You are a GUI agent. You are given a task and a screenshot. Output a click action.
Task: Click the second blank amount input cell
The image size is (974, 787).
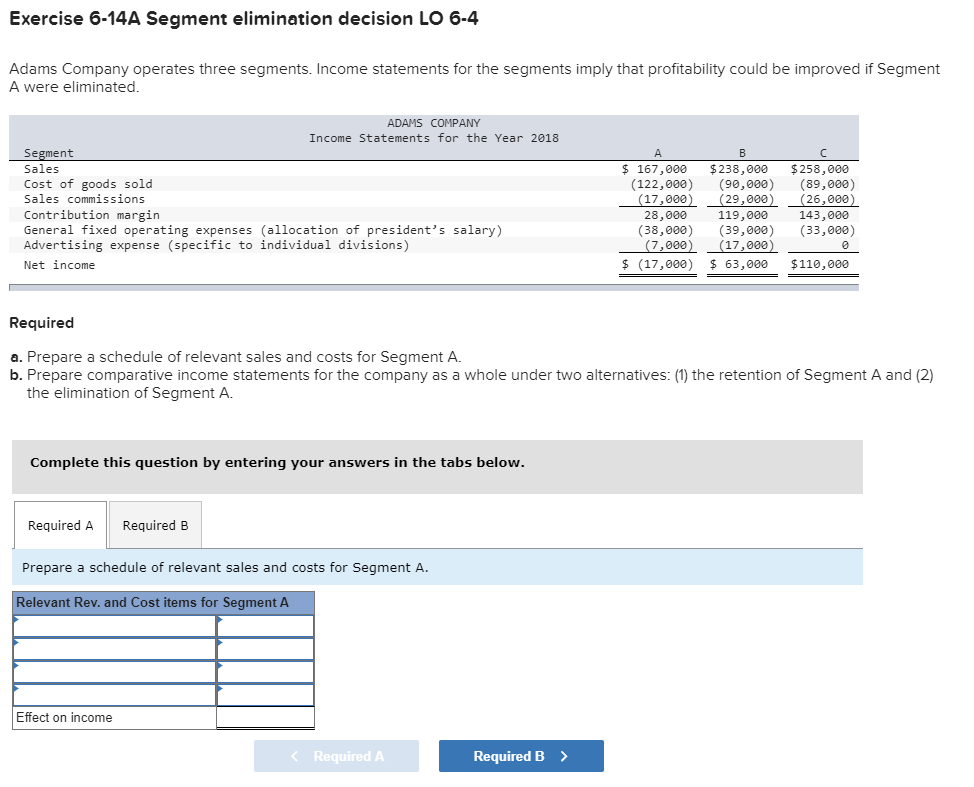tap(265, 650)
